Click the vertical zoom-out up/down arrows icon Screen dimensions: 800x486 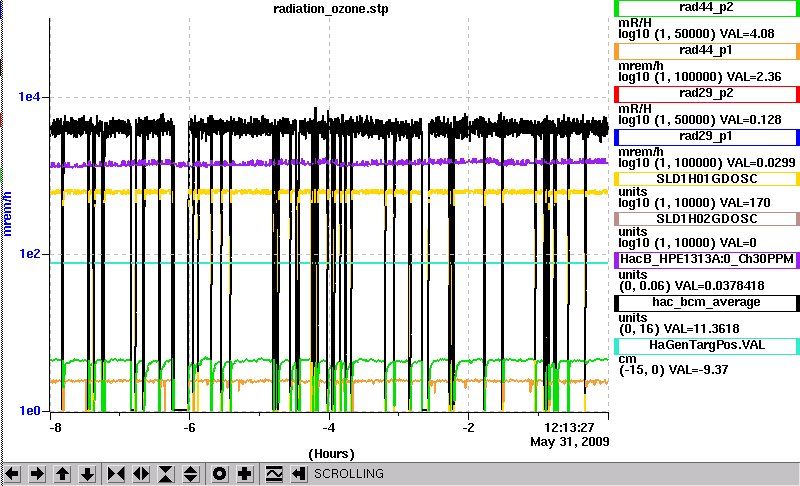(x=190, y=474)
